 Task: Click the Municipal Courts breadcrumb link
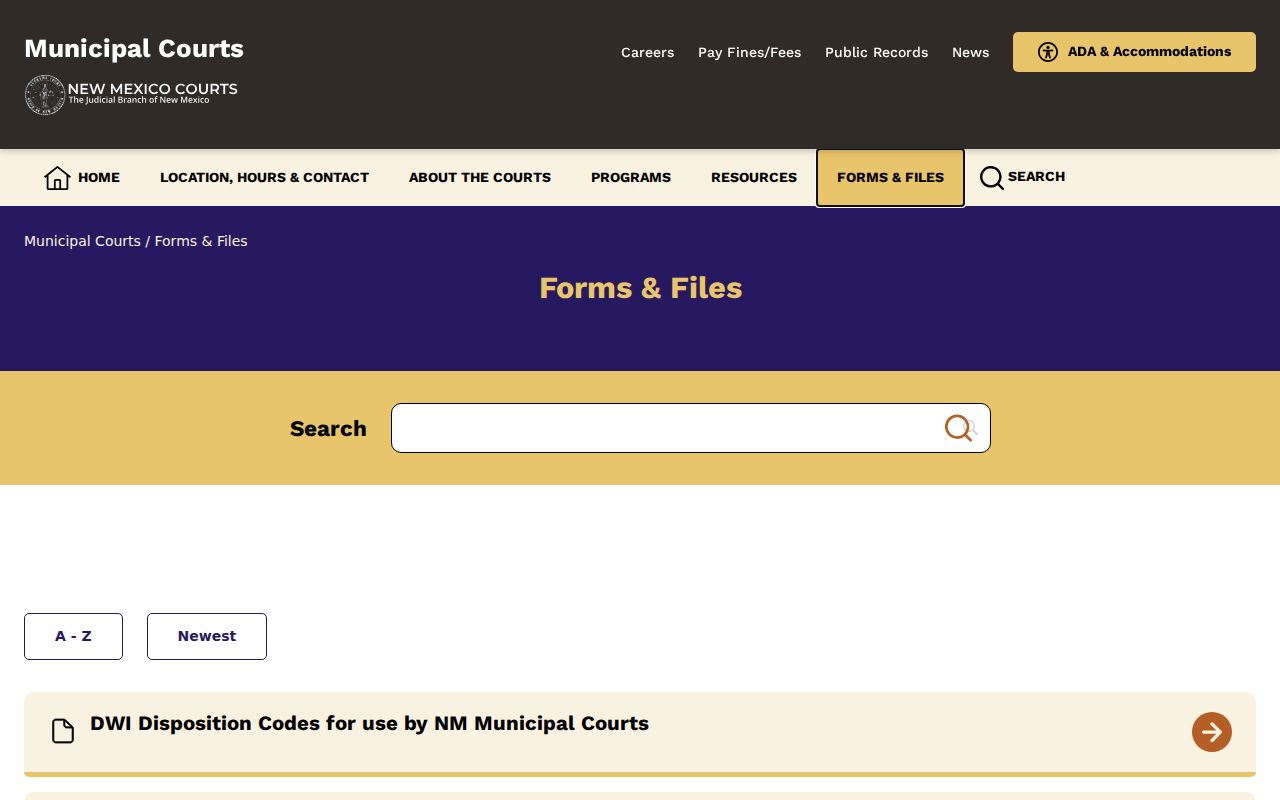[x=82, y=241]
